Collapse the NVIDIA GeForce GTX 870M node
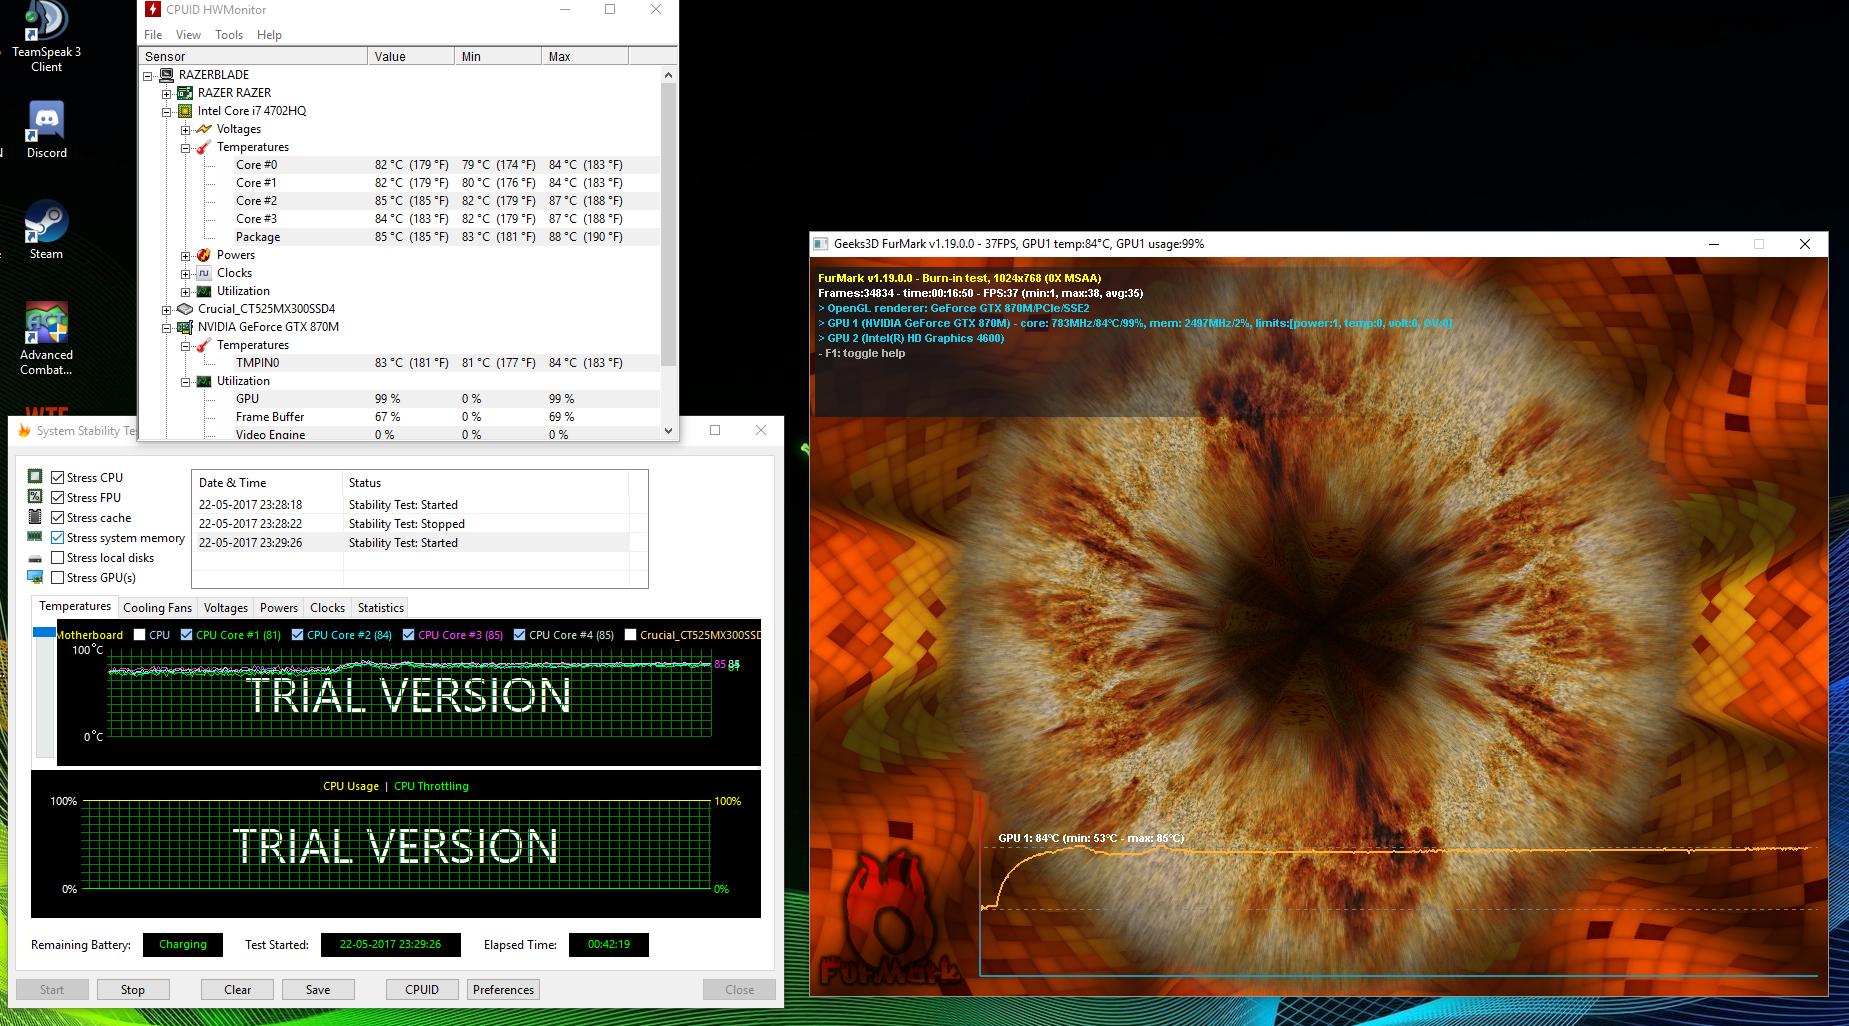 (x=167, y=328)
